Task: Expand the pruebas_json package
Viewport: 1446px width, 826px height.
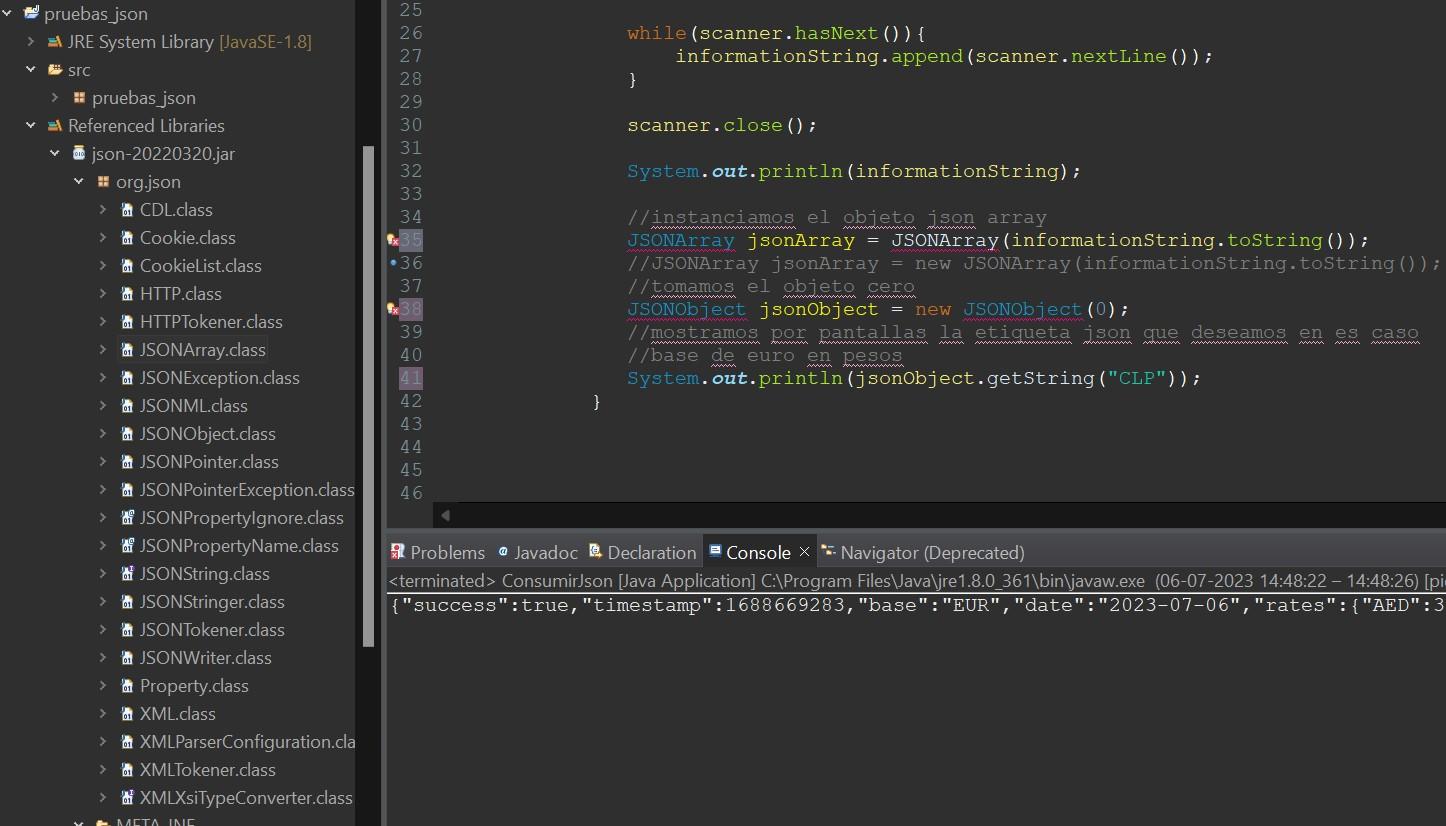Action: click(x=55, y=98)
